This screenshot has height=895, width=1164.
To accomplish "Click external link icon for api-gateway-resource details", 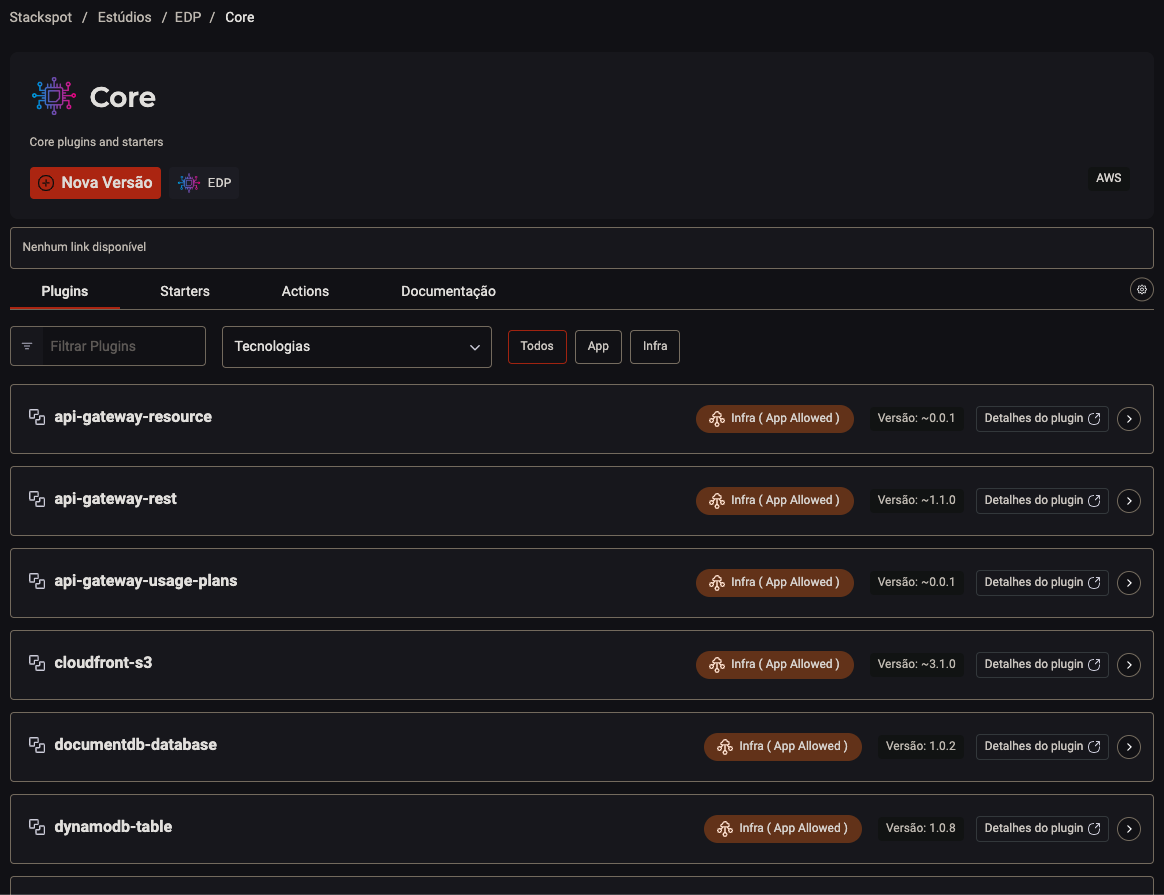I will (1094, 419).
